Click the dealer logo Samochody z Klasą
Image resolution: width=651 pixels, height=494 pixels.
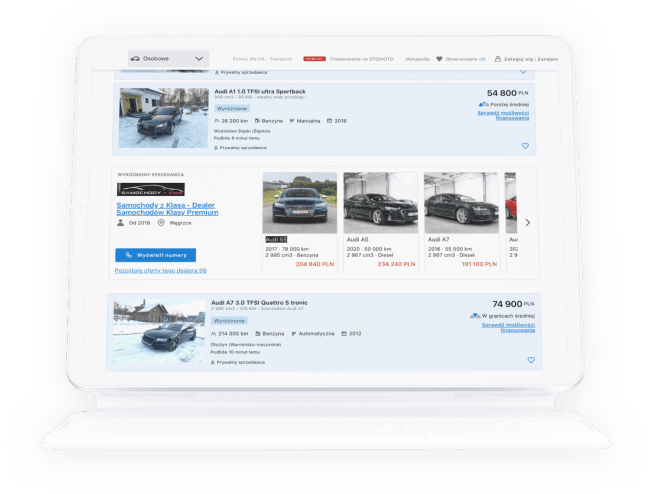151,189
